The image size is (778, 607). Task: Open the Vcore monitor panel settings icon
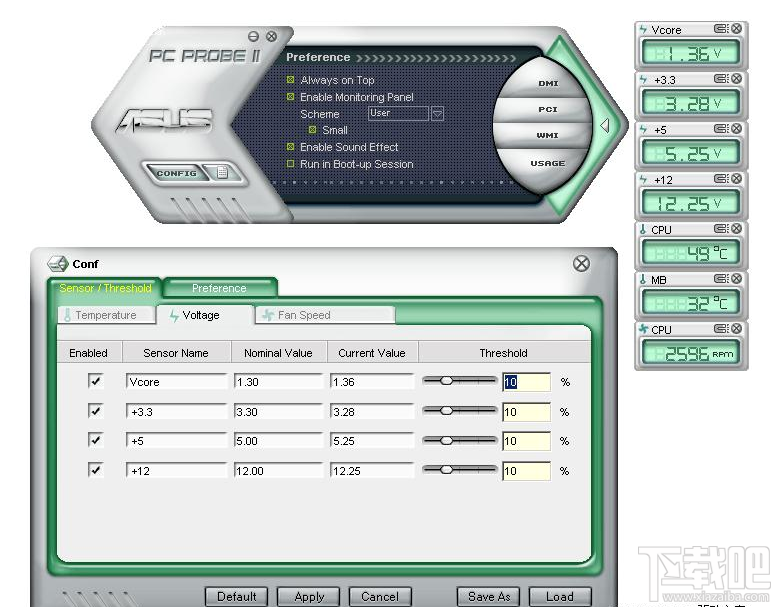721,29
